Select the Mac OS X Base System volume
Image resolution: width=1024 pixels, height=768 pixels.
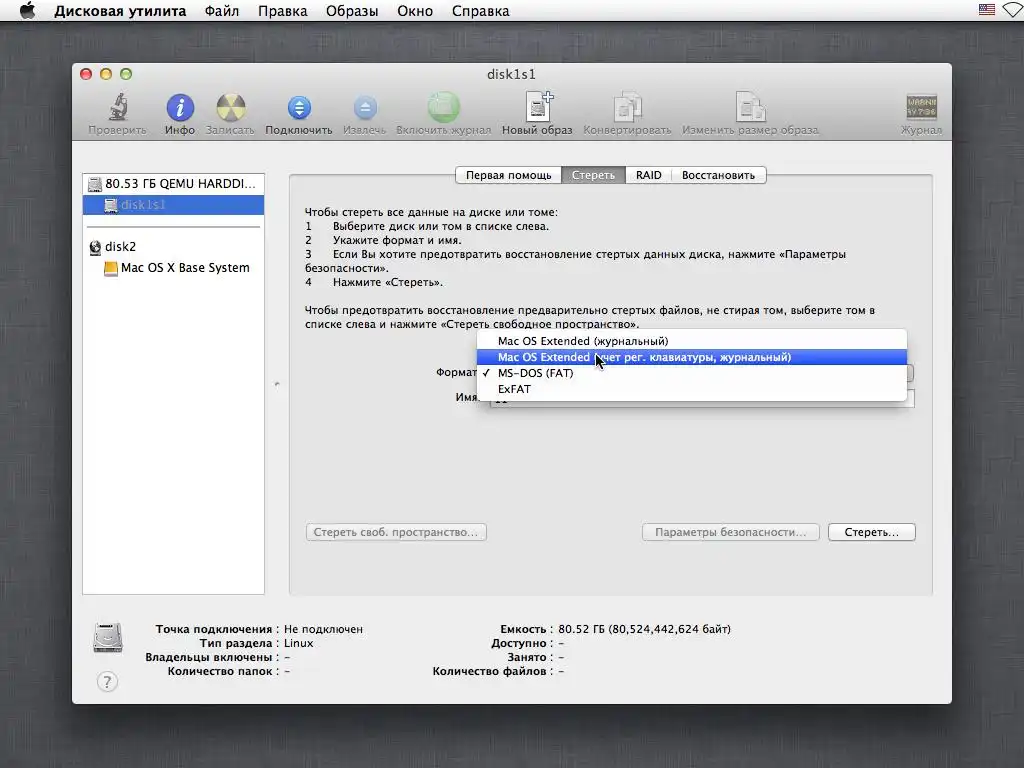pos(173,268)
